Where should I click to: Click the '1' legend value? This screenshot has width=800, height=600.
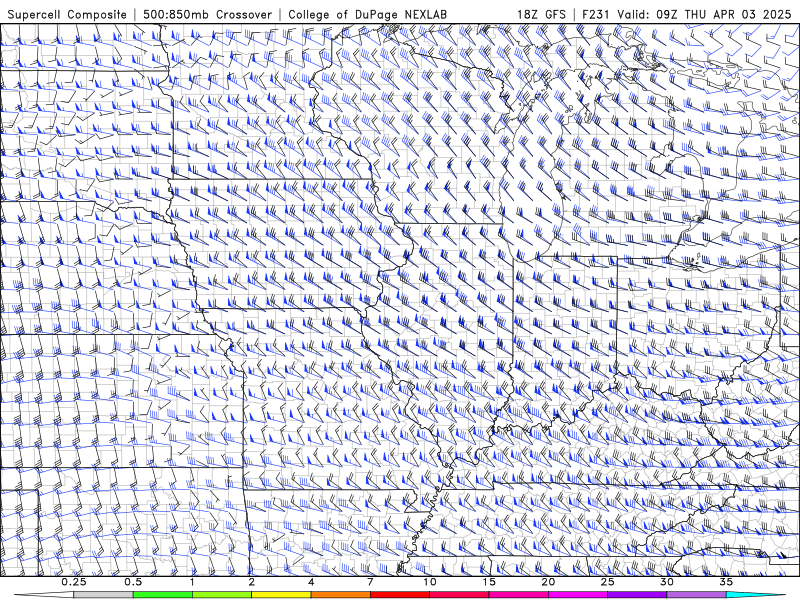(192, 582)
